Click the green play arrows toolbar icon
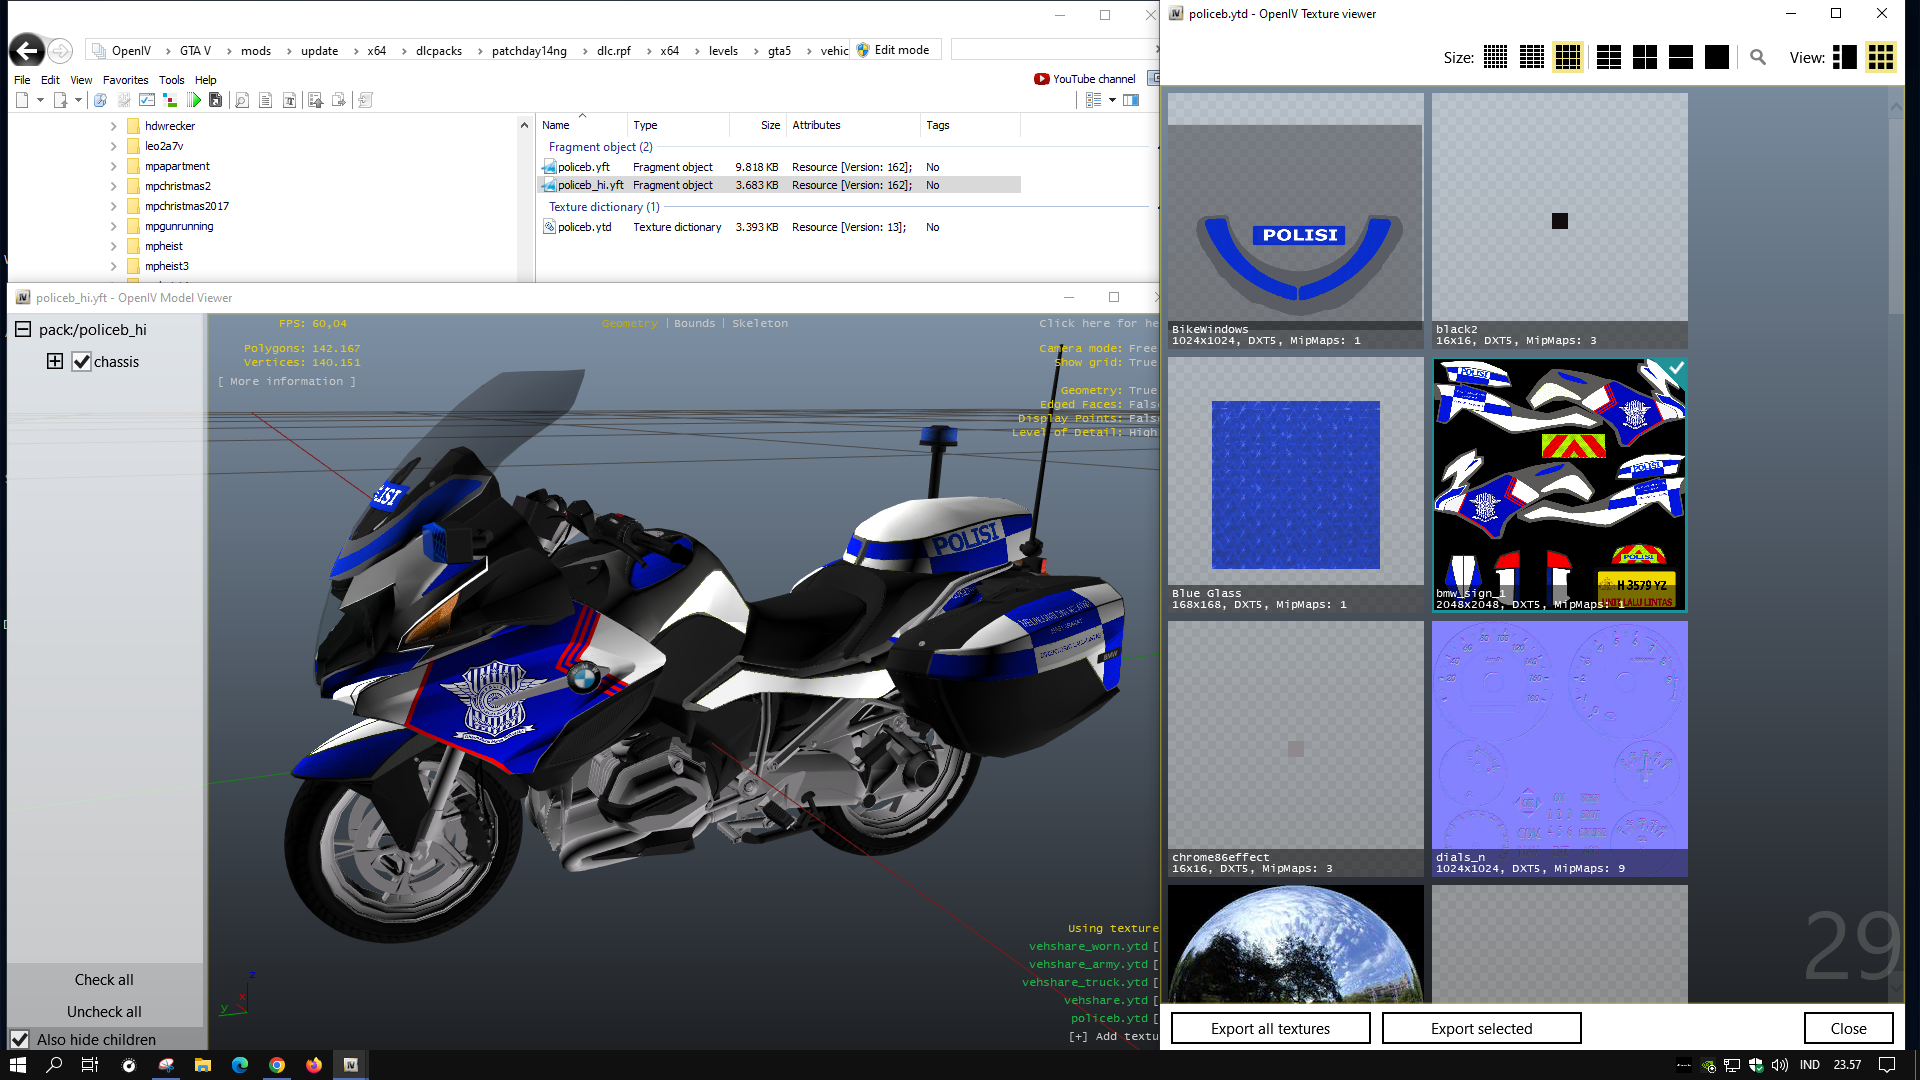Image resolution: width=1920 pixels, height=1080 pixels. click(194, 100)
